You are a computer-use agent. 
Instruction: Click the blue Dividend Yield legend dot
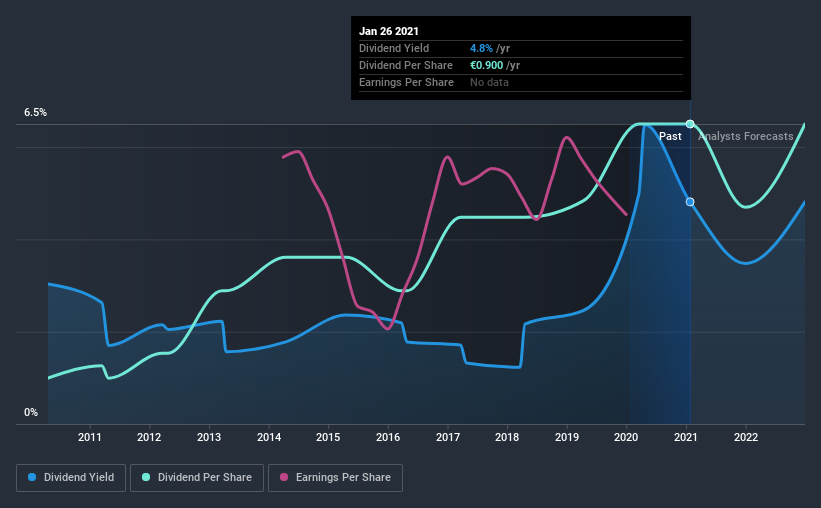32,477
